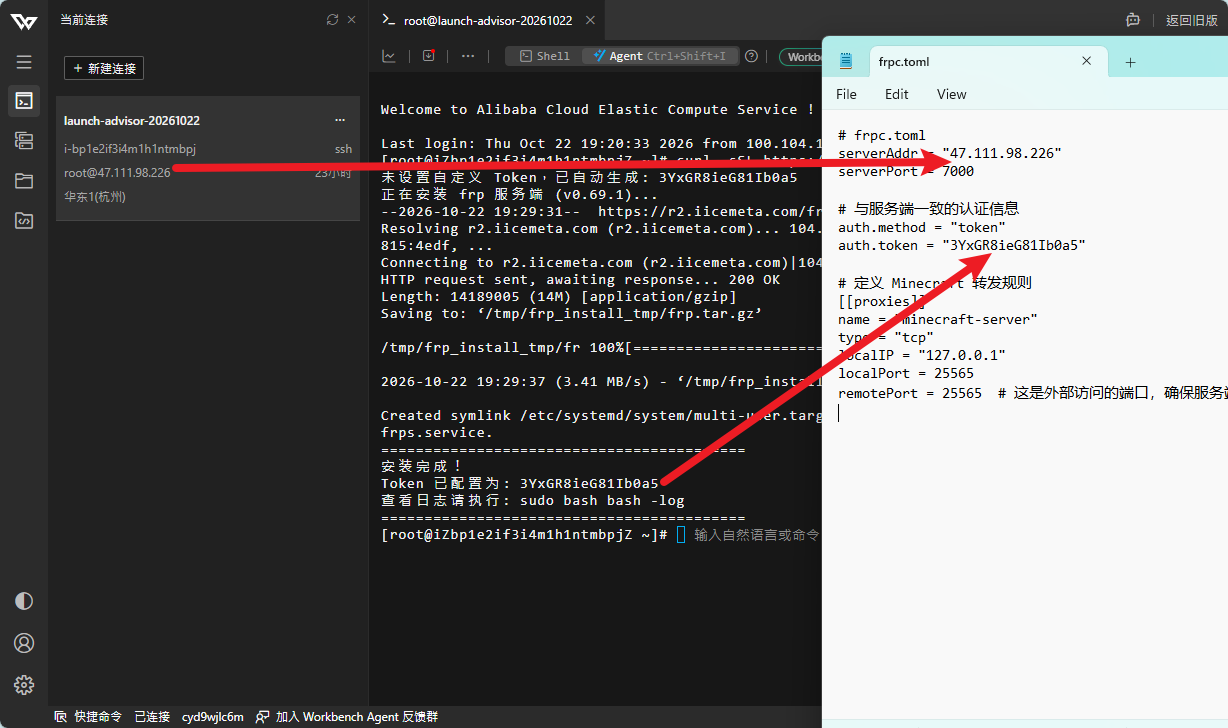1228x728 pixels.
Task: Click the Workbench logo icon
Action: (x=24, y=22)
